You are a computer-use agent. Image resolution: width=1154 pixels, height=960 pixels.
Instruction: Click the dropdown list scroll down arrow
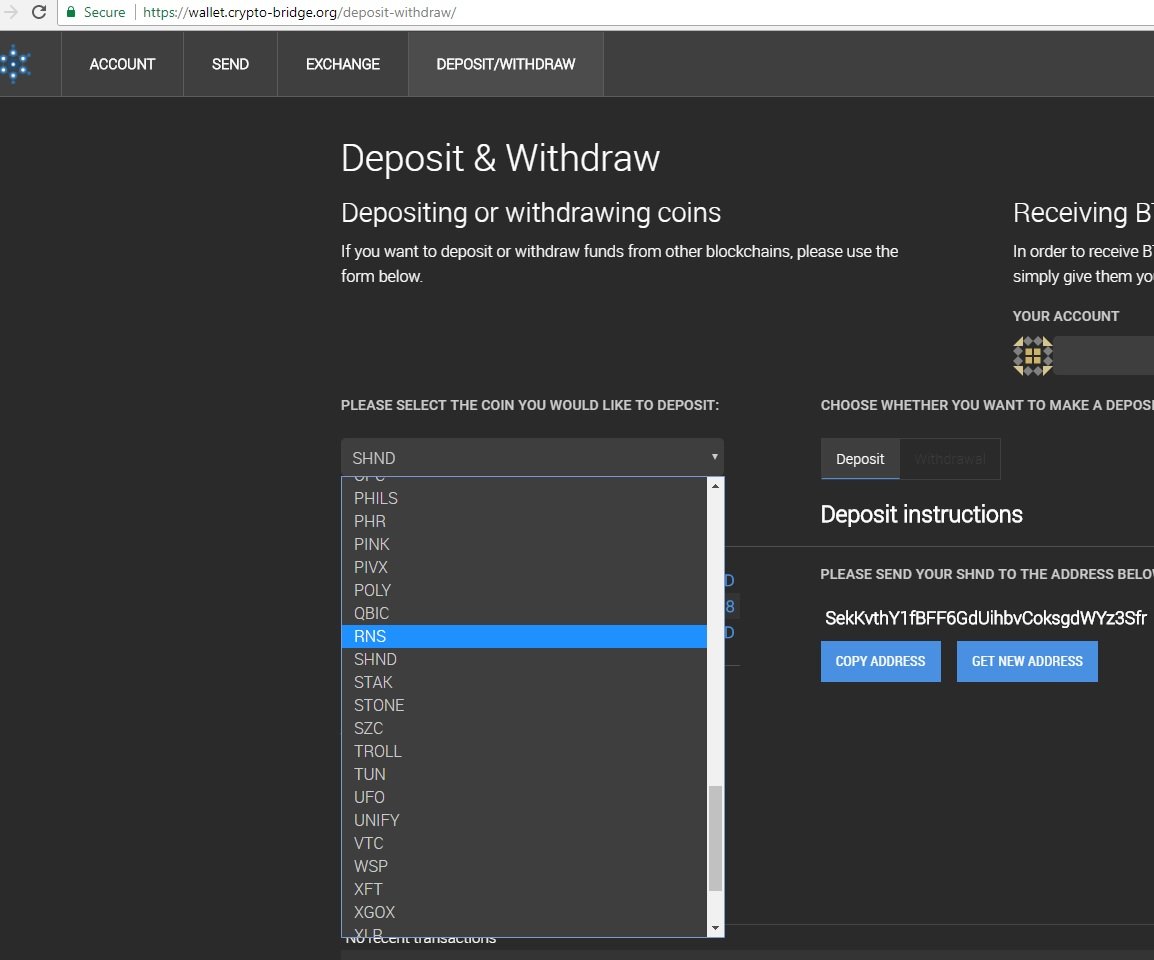click(x=715, y=928)
